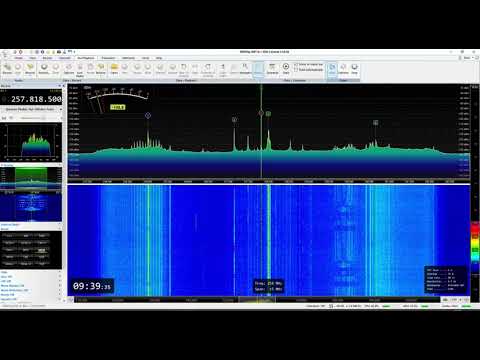Switch to the Receive ribbon tab
Screen dimensions: 480x360
[47, 58]
